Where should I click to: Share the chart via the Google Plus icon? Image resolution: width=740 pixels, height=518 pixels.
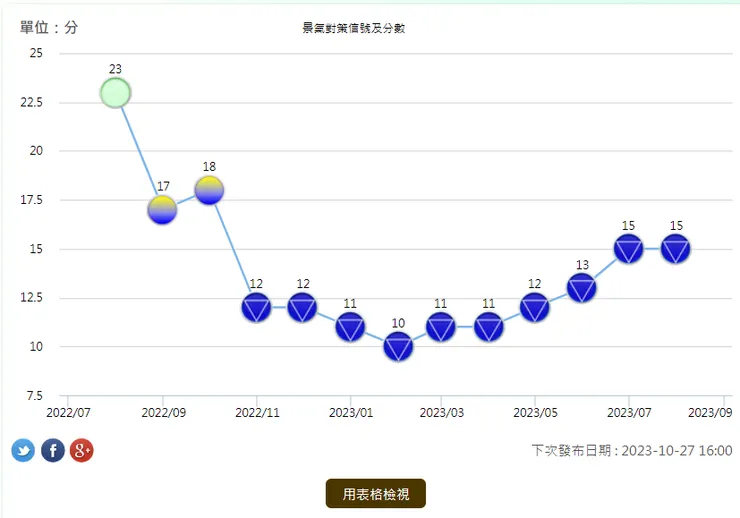82,450
